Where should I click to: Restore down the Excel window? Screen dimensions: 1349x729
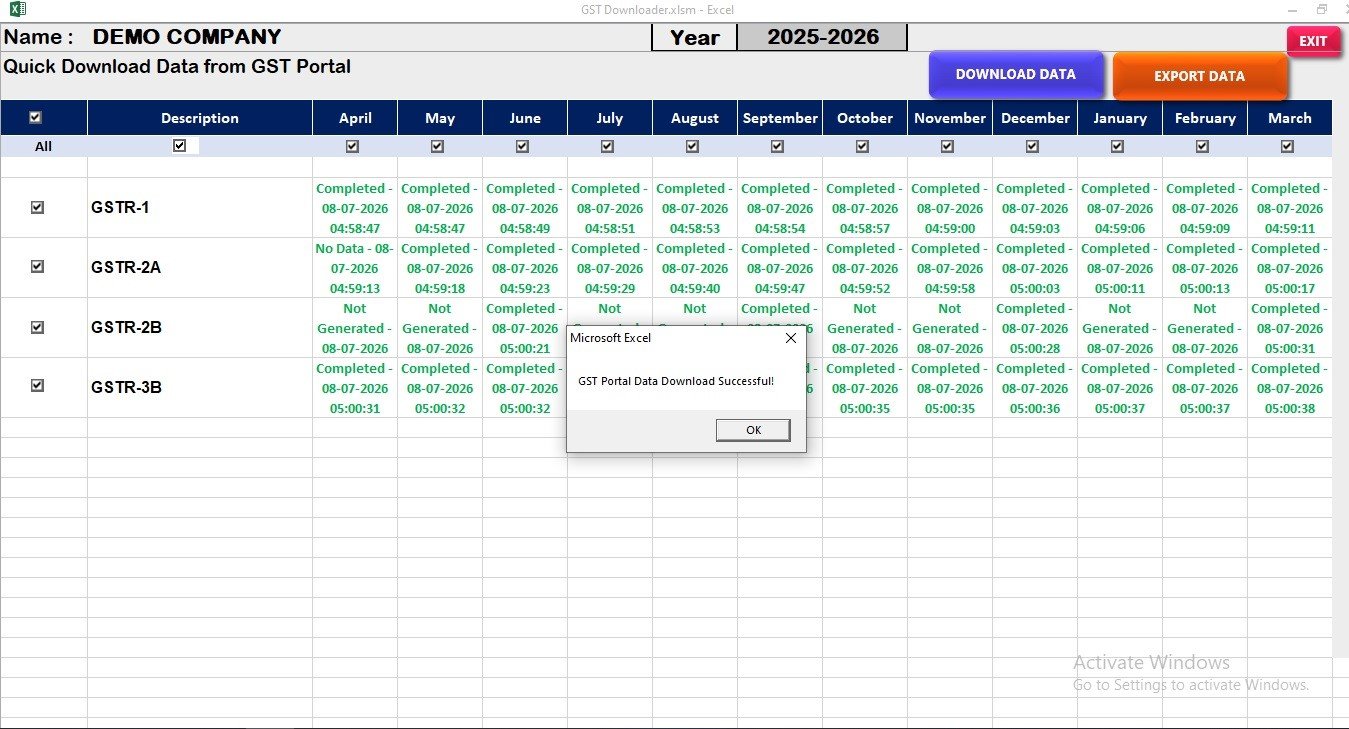[1321, 9]
